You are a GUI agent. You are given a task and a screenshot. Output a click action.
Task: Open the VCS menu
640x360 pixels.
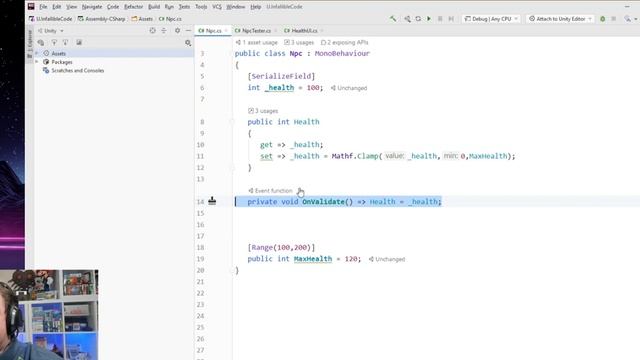click(217, 7)
